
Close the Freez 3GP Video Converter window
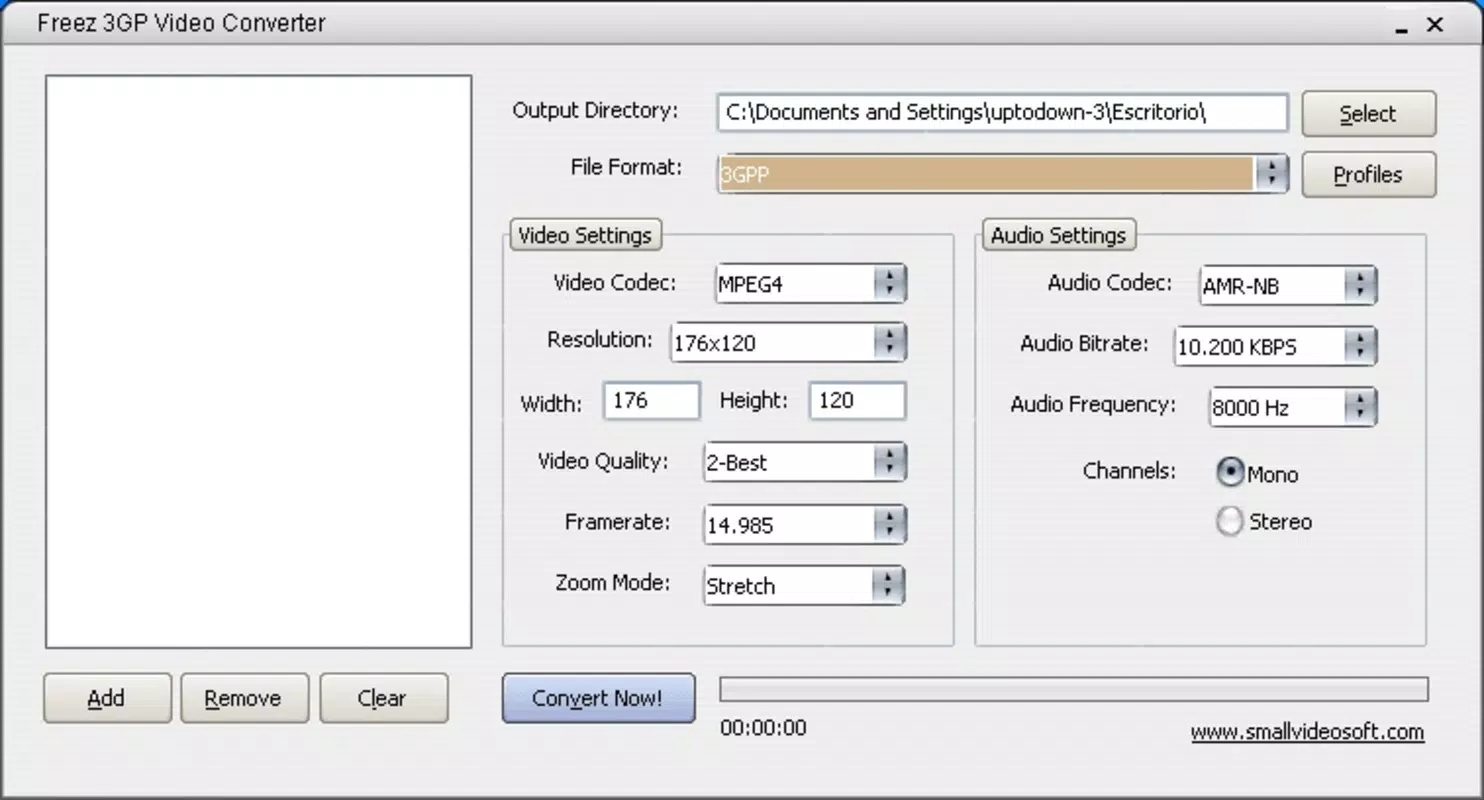tap(1436, 26)
